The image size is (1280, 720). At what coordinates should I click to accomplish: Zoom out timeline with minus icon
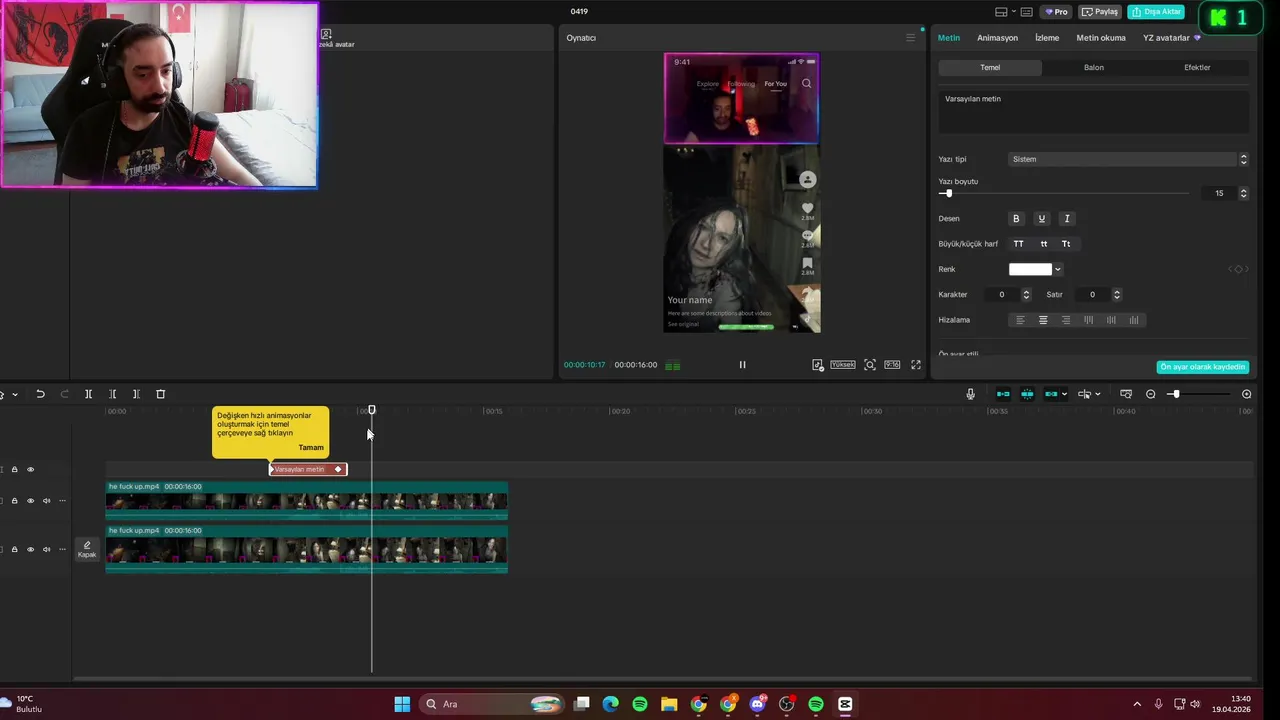pos(1150,394)
